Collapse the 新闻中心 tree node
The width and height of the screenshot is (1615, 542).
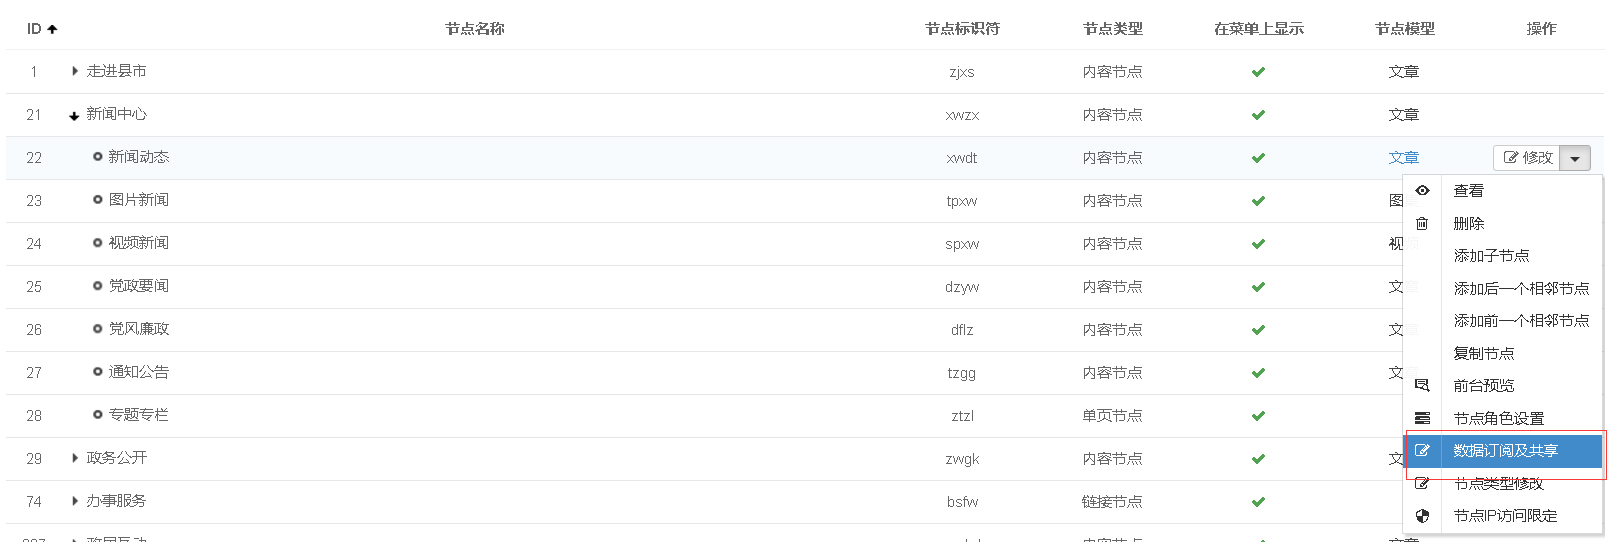[x=74, y=116]
